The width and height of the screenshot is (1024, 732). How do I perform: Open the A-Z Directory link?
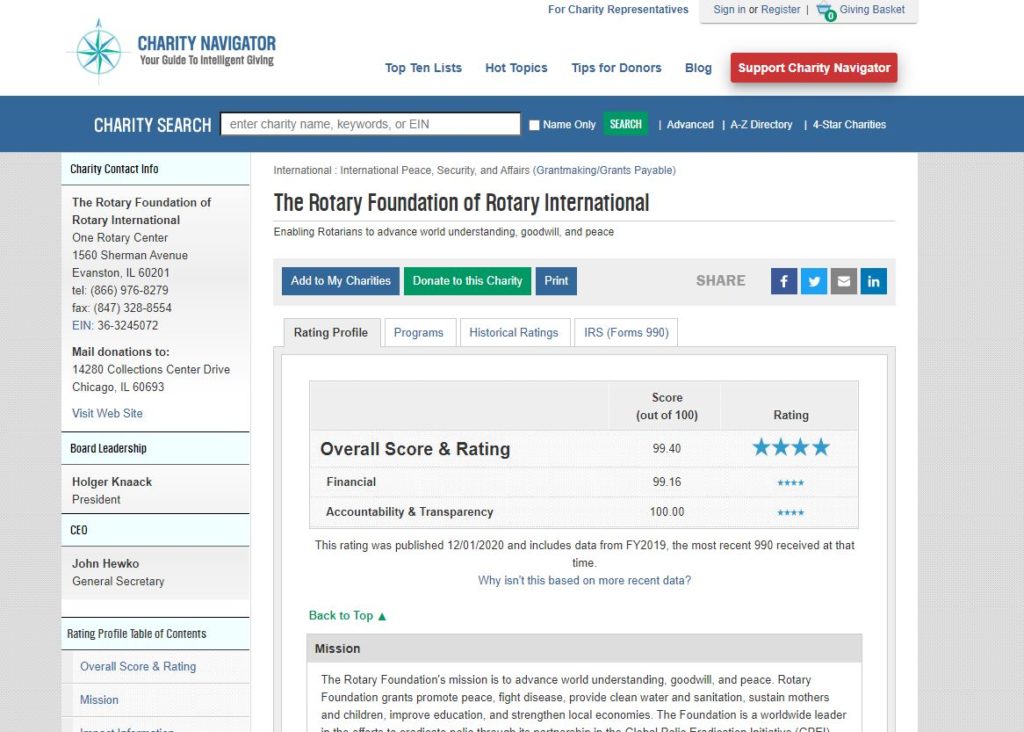[x=761, y=125]
